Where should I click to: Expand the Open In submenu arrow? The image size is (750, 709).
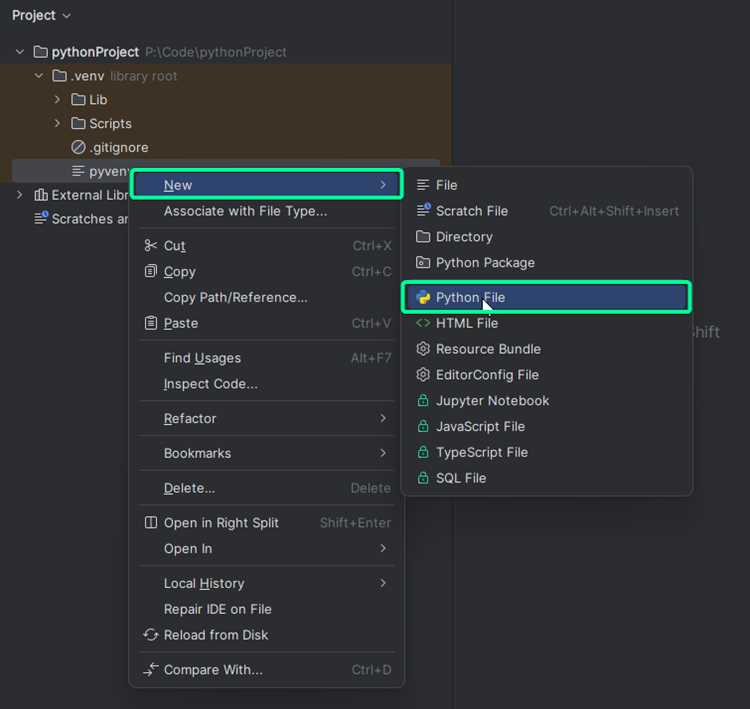coord(383,548)
